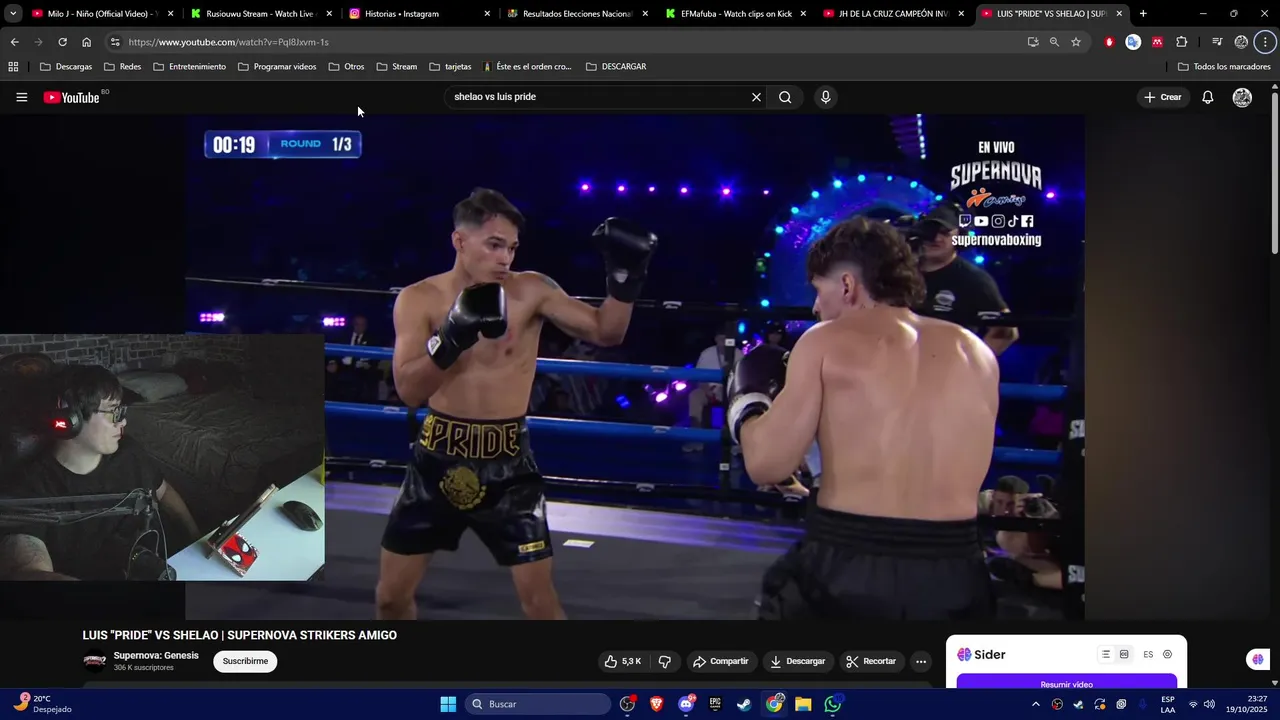The image size is (1280, 720).
Task: Open Entretenimiento bookmarks folder
Action: click(x=190, y=67)
